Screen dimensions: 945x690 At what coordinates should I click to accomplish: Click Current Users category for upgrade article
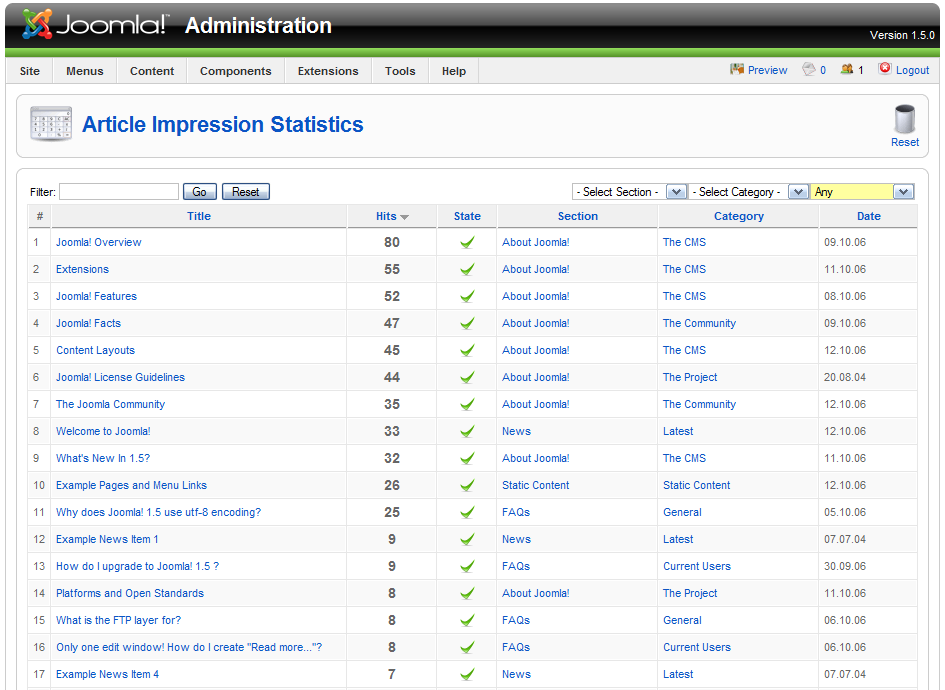(x=697, y=566)
